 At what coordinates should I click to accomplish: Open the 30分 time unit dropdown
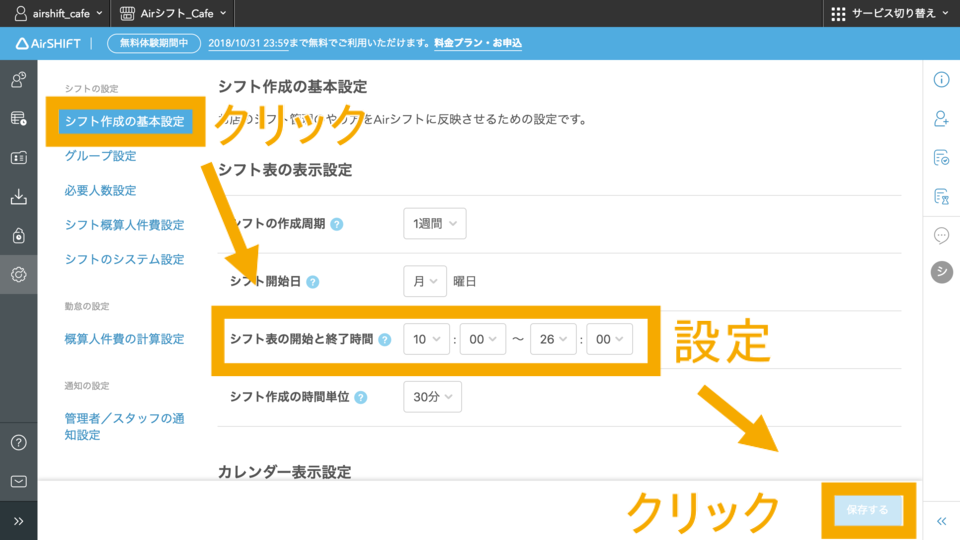[x=432, y=397]
